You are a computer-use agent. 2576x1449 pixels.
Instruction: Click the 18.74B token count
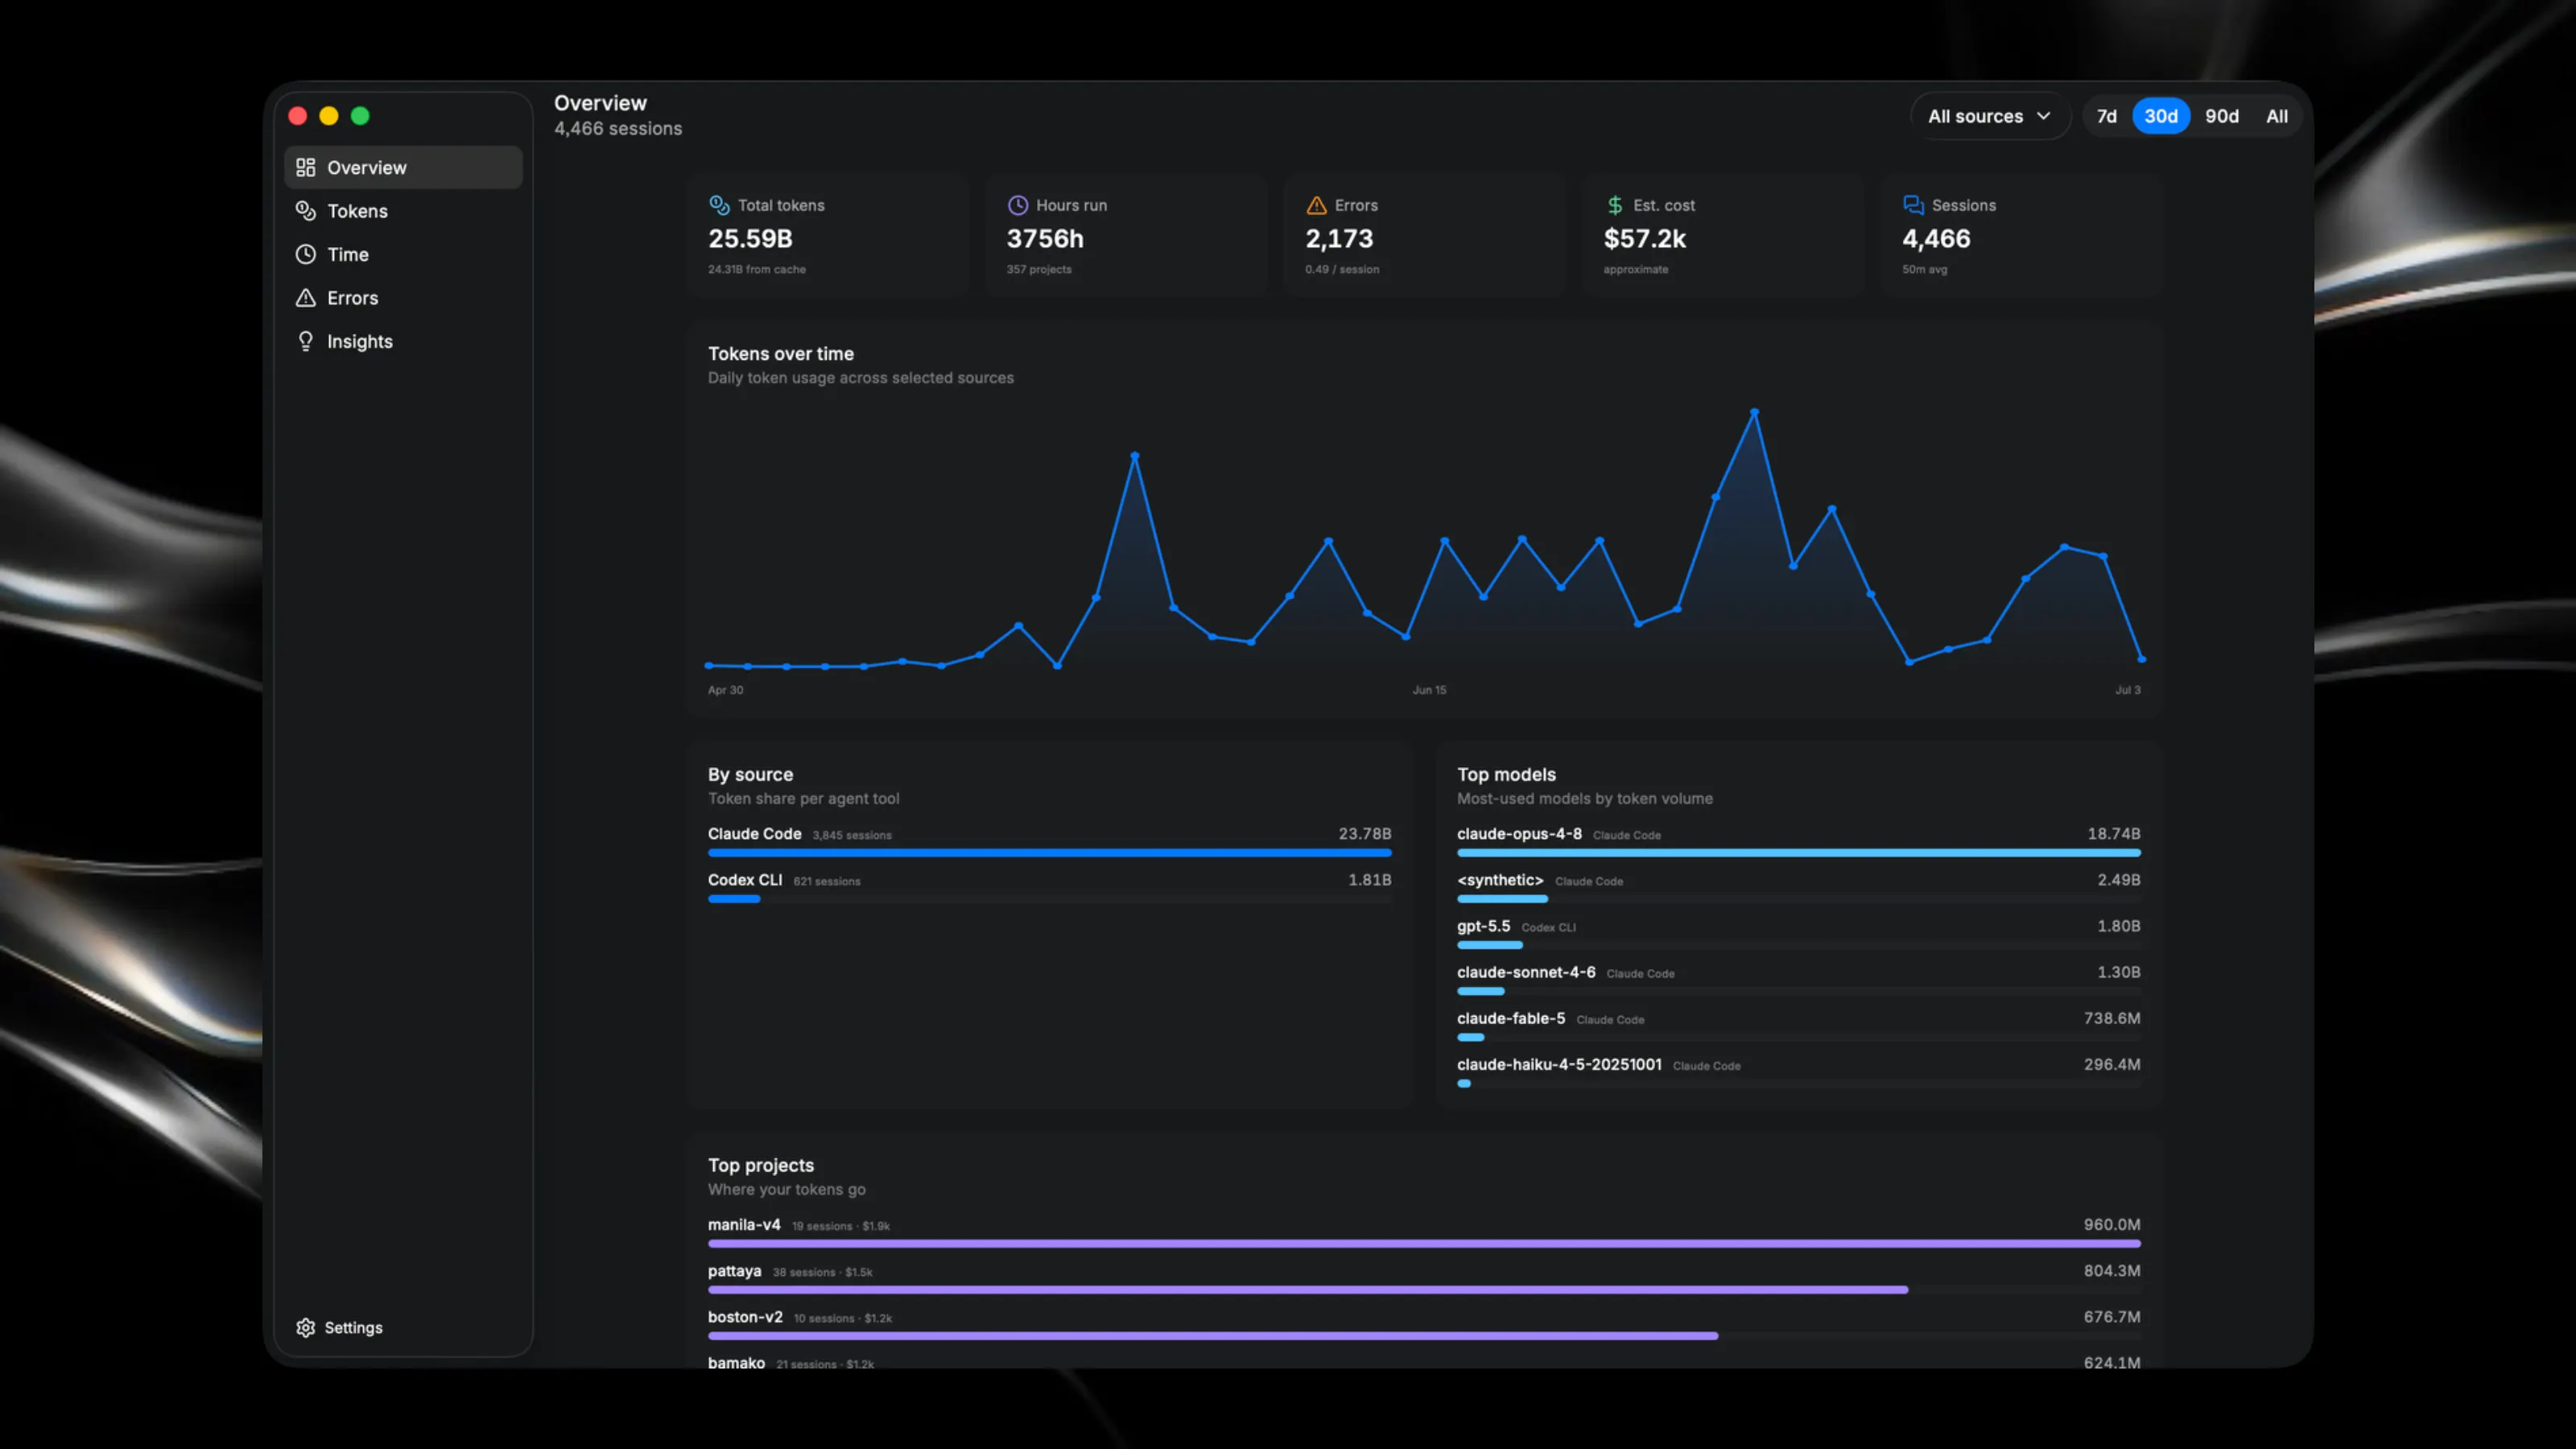coord(2114,834)
